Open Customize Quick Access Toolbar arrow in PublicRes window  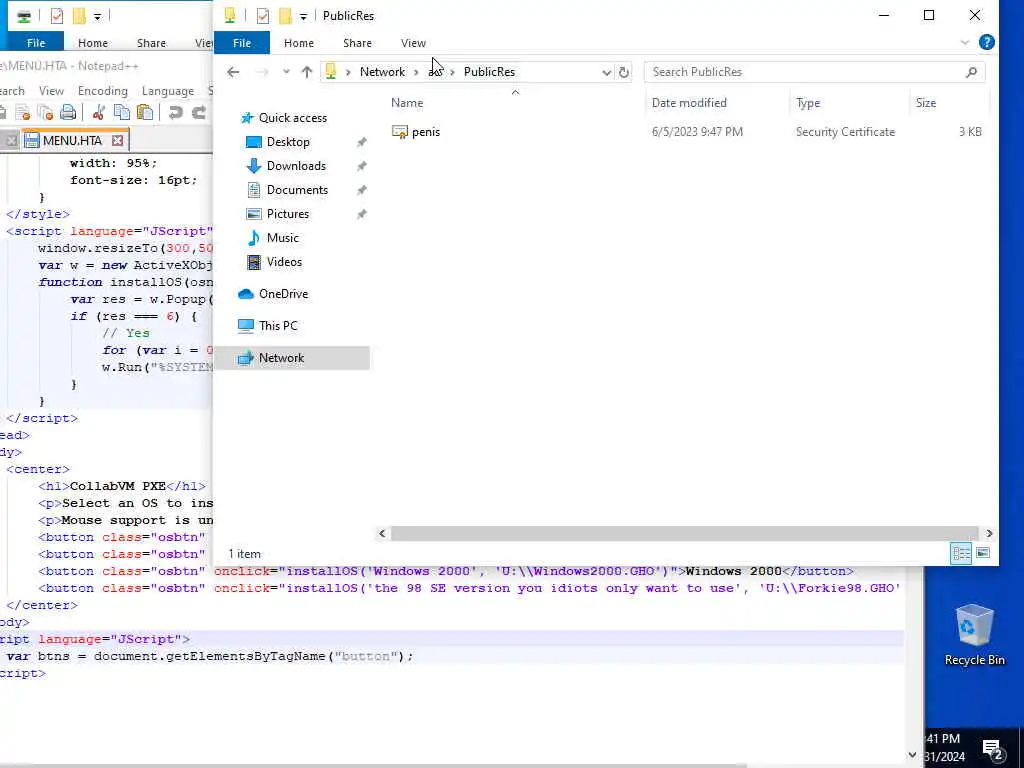tap(303, 16)
